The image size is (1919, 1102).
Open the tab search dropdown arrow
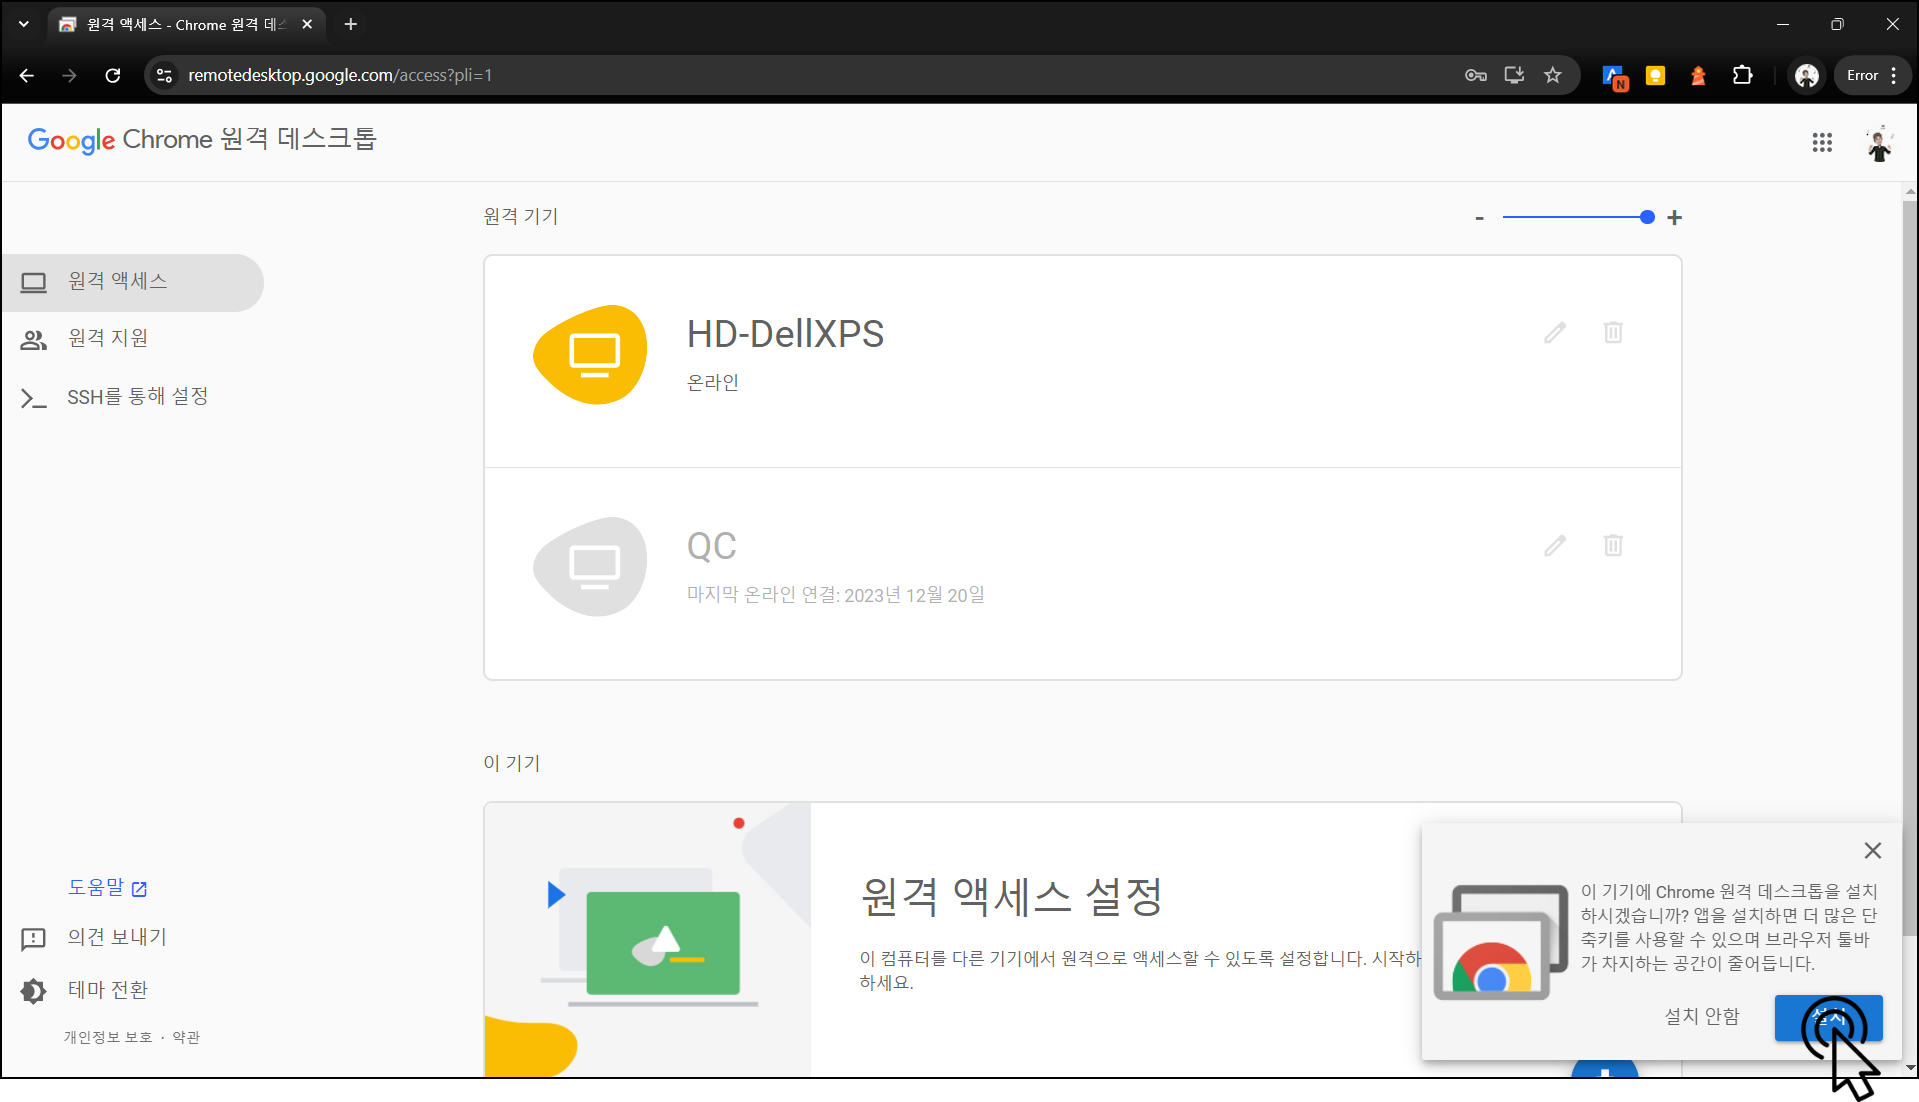click(x=24, y=24)
